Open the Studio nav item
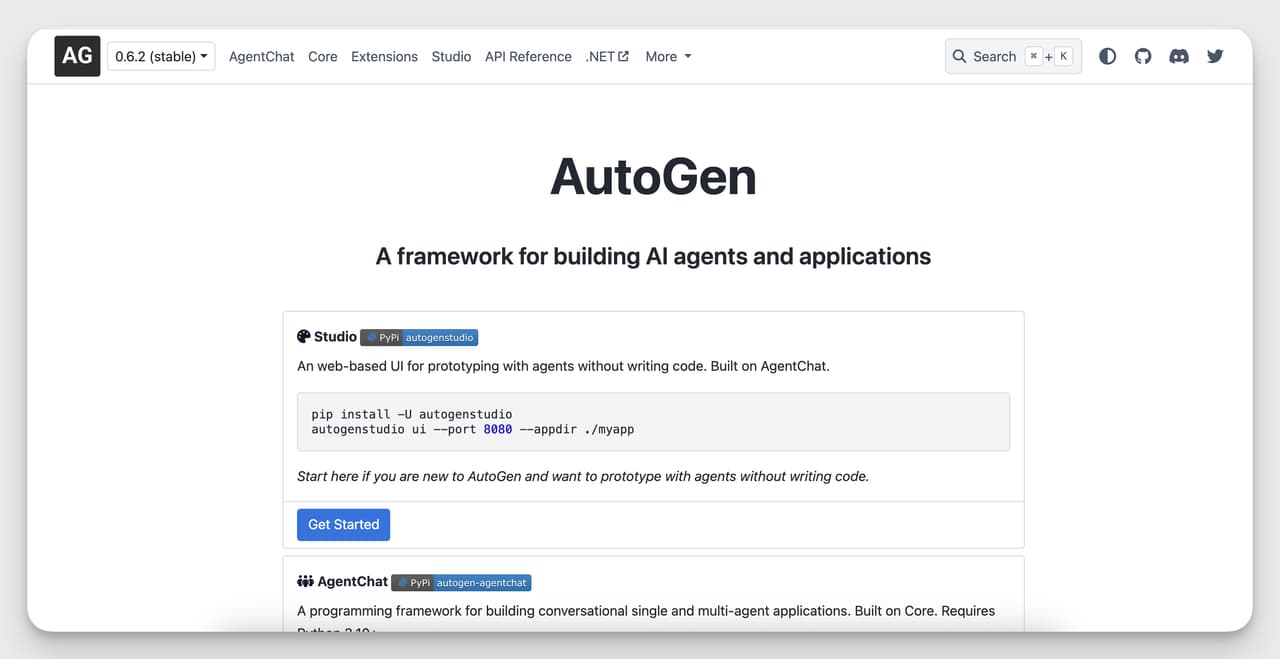Viewport: 1280px width, 659px height. pyautogui.click(x=451, y=56)
